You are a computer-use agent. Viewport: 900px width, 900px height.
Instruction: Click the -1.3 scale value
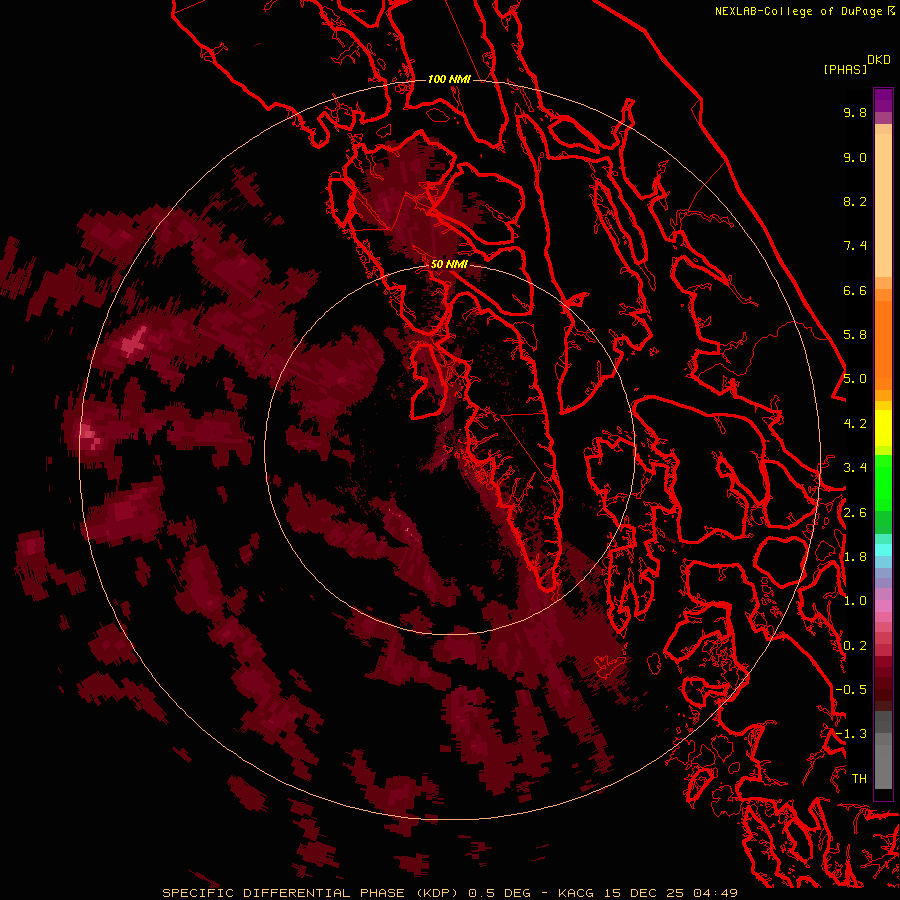click(x=851, y=734)
